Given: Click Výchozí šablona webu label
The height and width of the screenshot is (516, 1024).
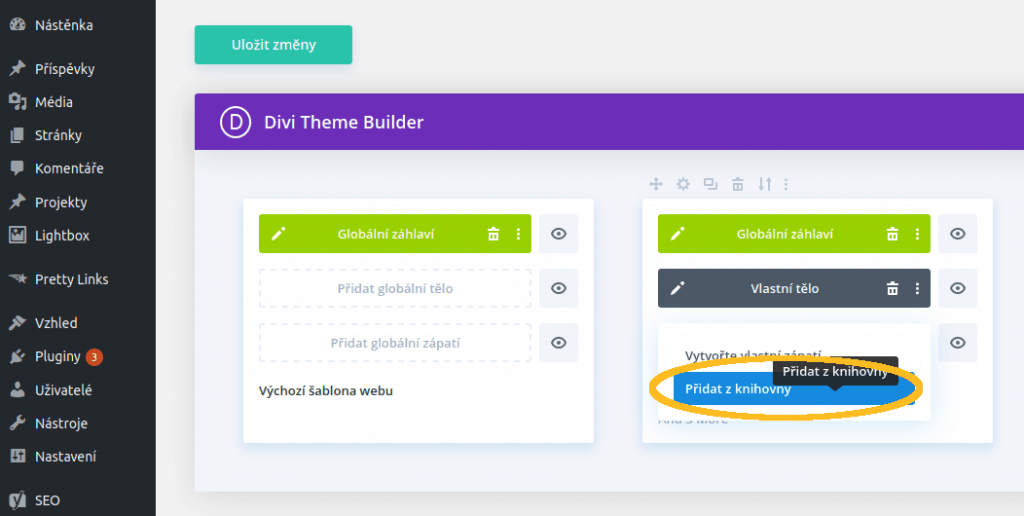Looking at the screenshot, I should pyautogui.click(x=326, y=391).
